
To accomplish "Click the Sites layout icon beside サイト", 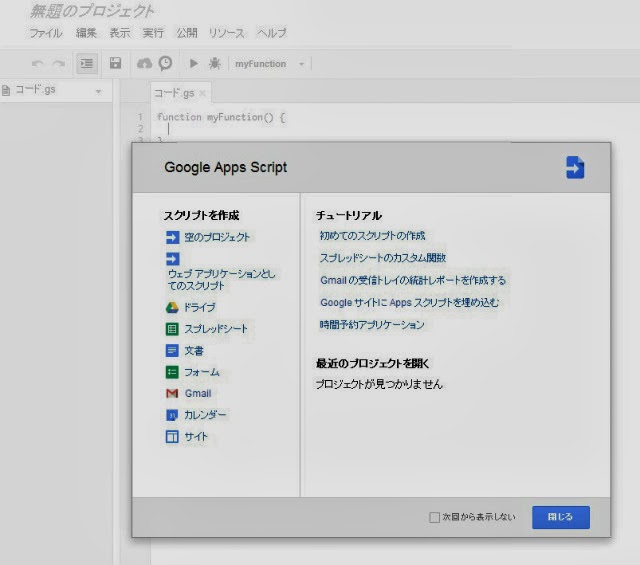I will click(x=172, y=436).
